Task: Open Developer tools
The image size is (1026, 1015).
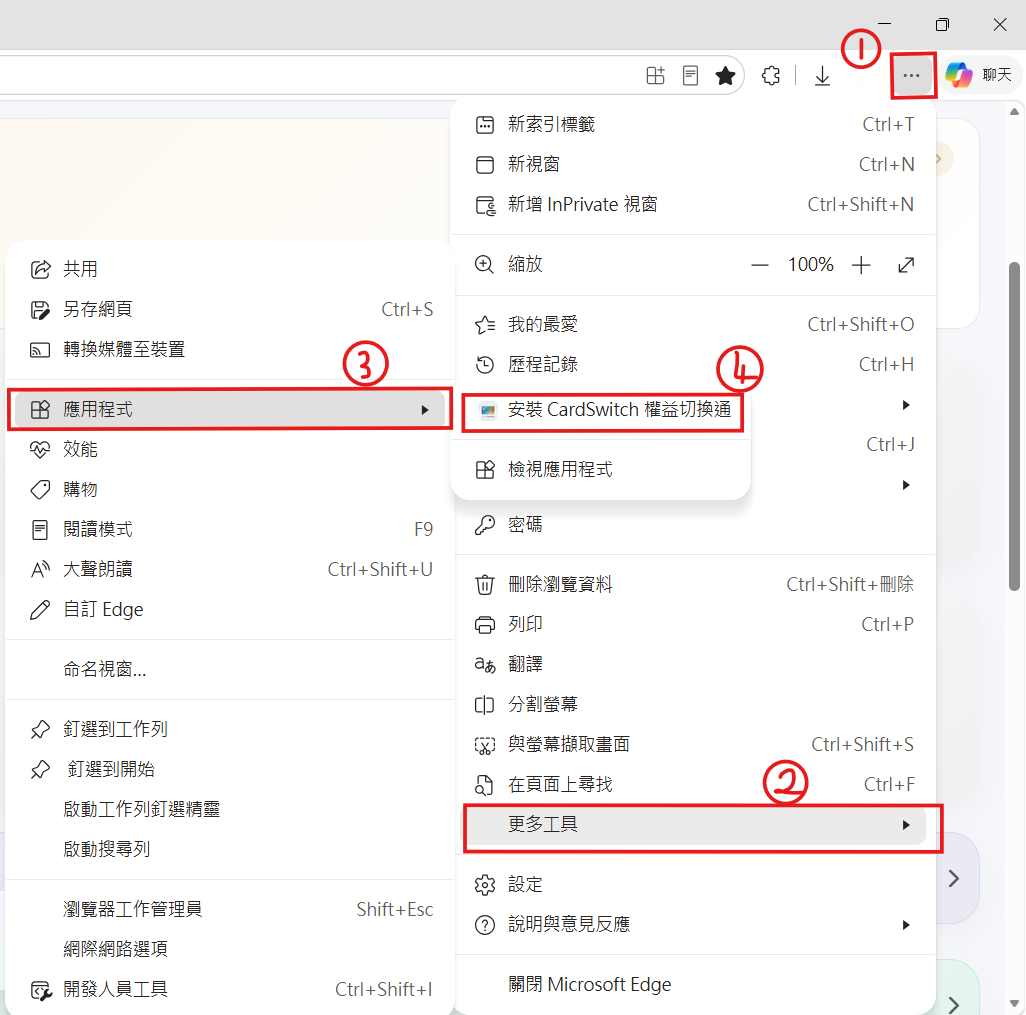Action: click(230, 989)
